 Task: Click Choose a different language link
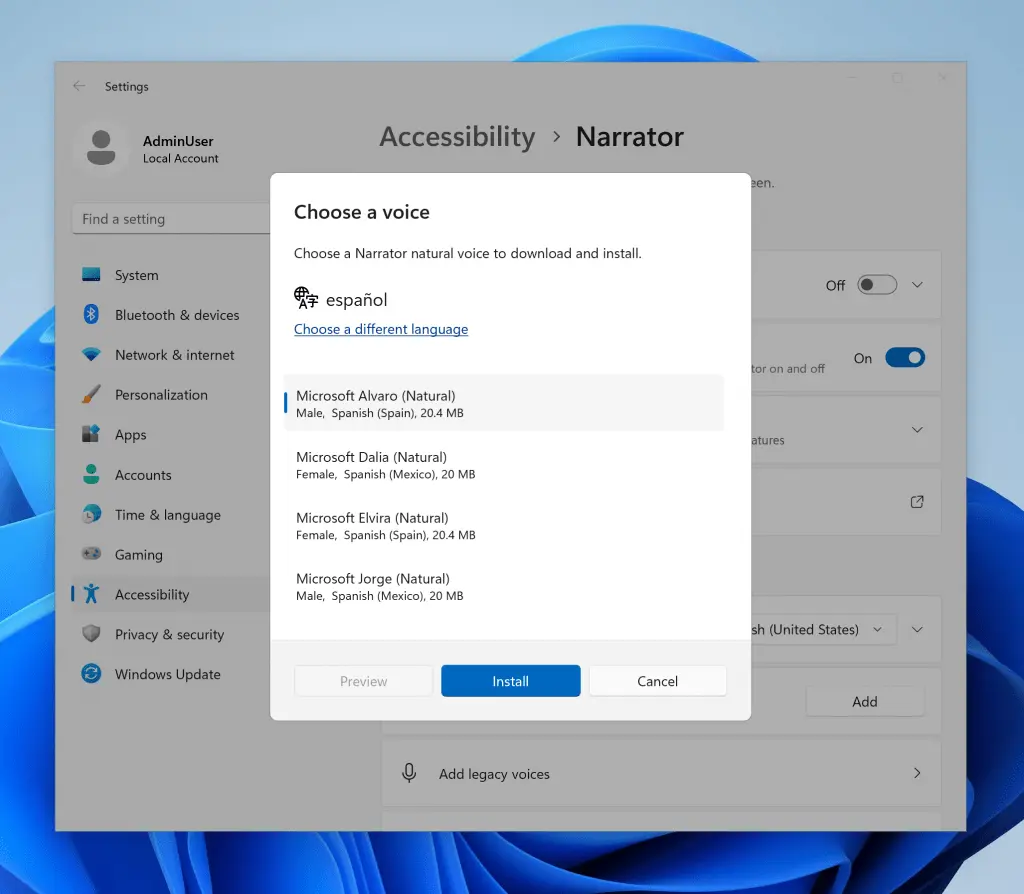click(x=381, y=329)
